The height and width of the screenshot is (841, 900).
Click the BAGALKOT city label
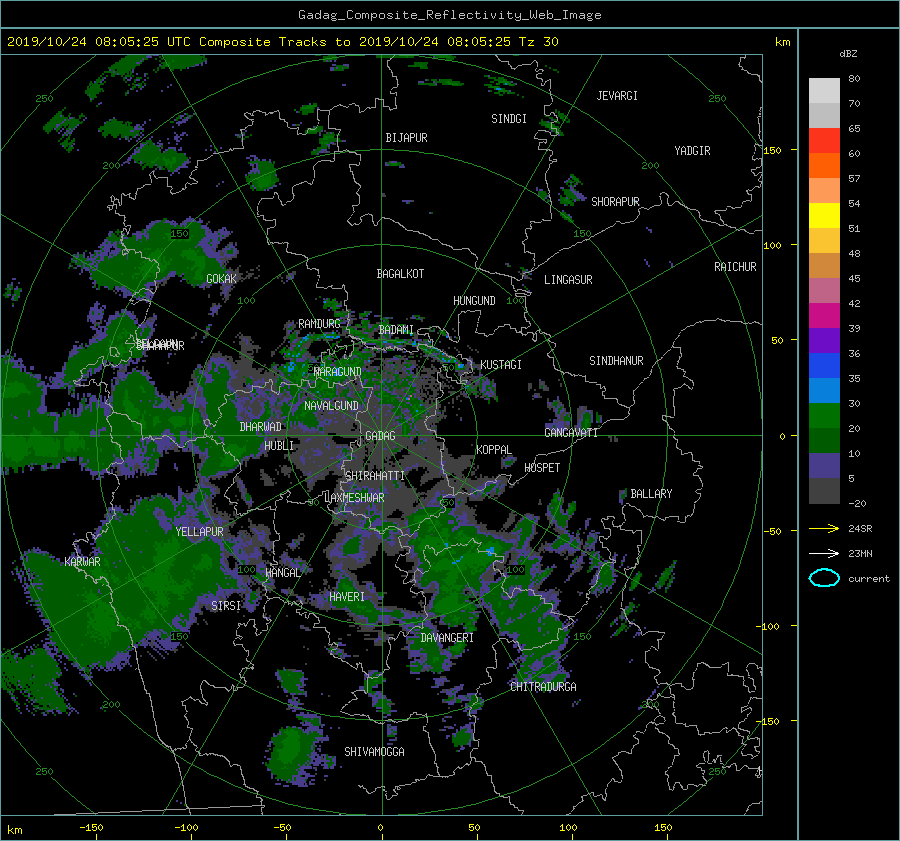point(400,274)
